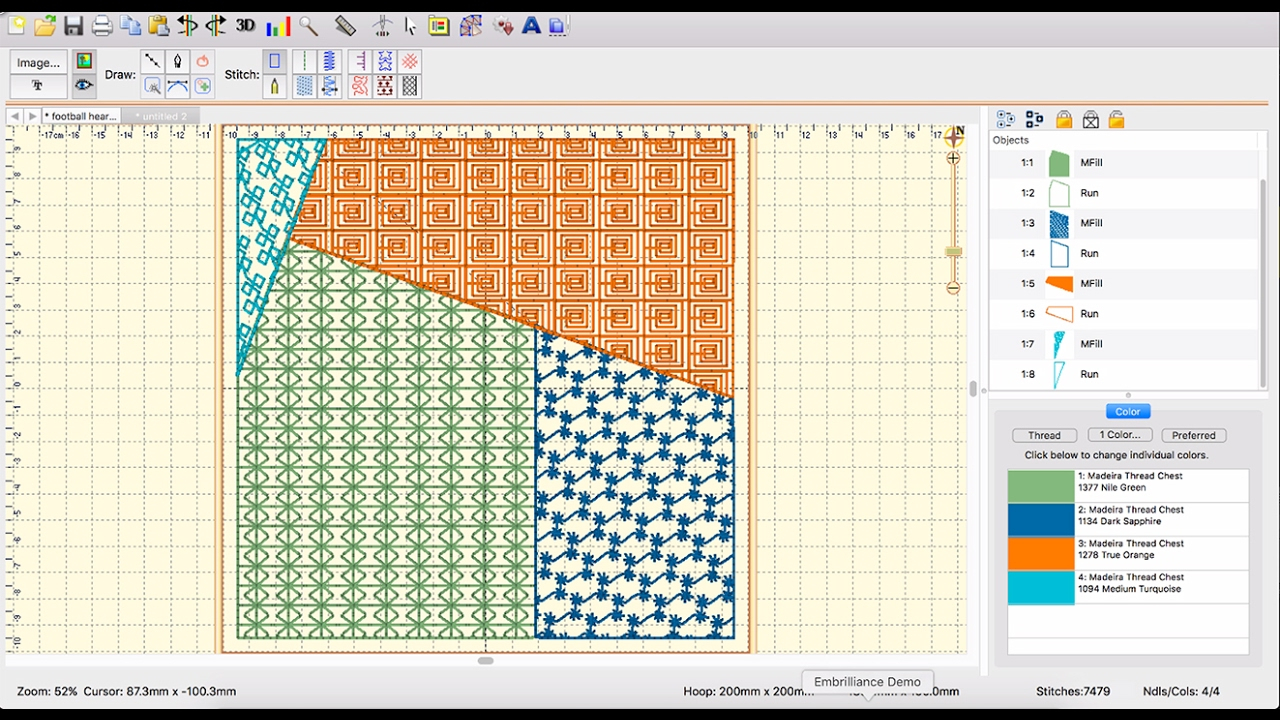Click the save floppy disk icon
Viewport: 1280px width, 720px height.
click(x=73, y=26)
